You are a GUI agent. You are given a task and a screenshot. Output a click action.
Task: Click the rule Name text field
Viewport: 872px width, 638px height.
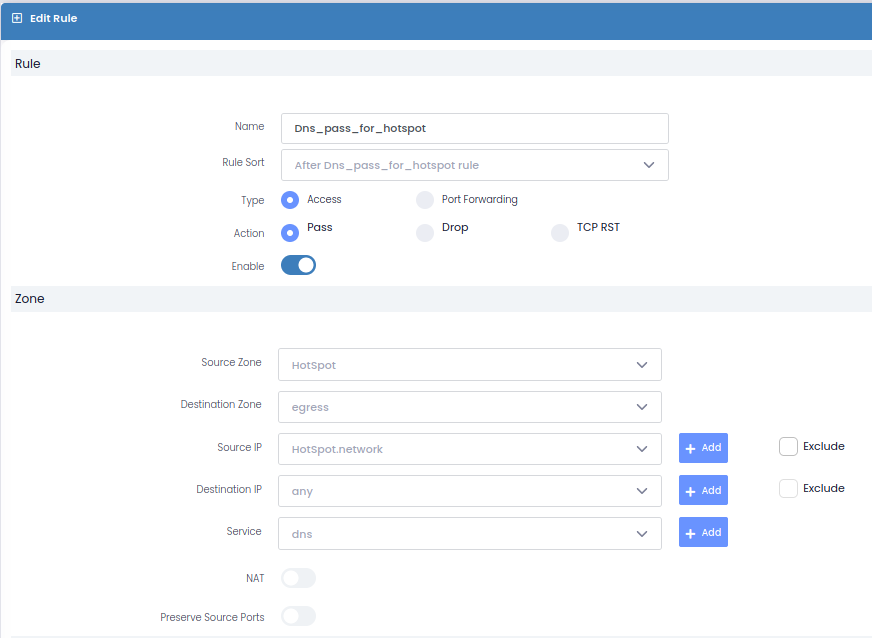click(x=474, y=128)
